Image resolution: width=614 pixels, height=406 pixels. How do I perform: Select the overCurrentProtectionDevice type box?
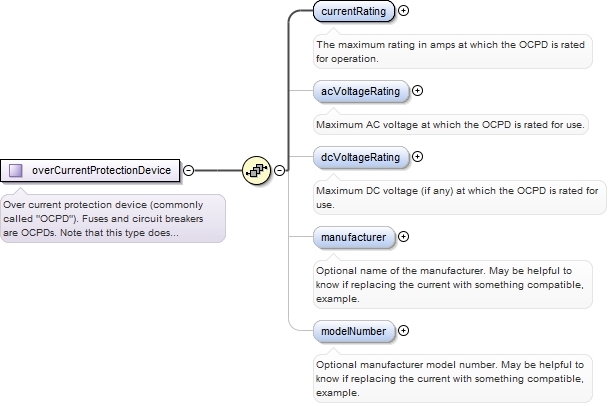[x=90, y=170]
